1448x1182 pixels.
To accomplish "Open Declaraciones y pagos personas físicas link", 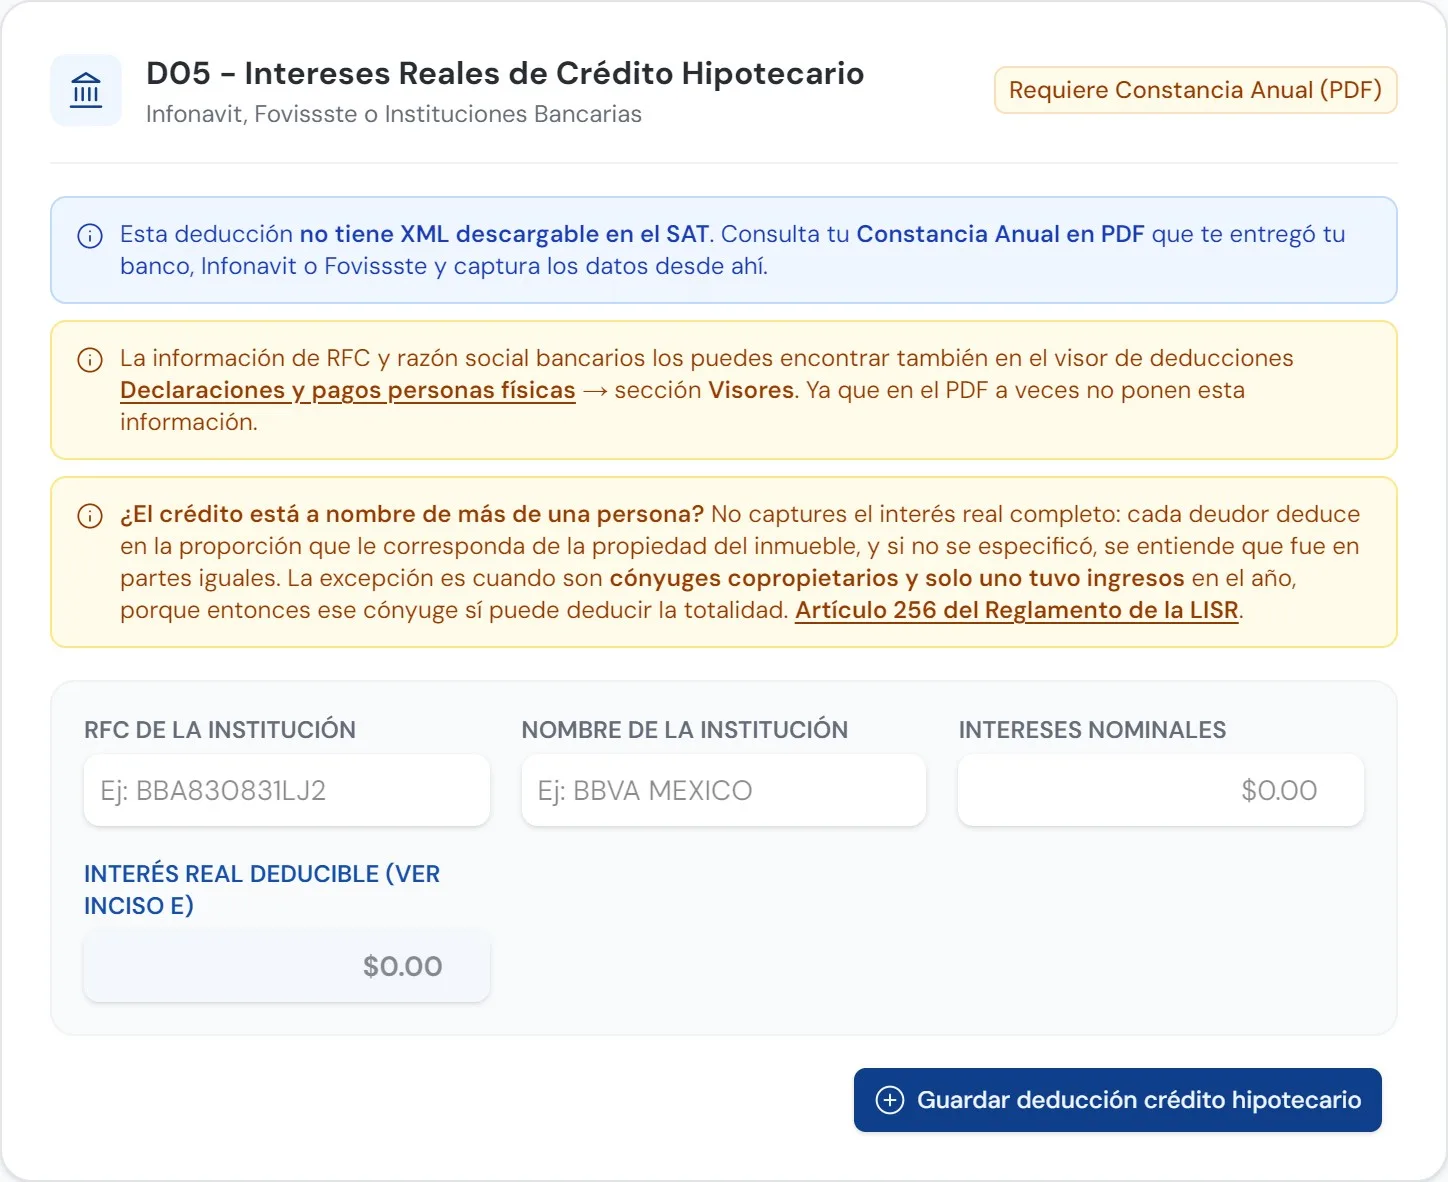I will coord(348,390).
